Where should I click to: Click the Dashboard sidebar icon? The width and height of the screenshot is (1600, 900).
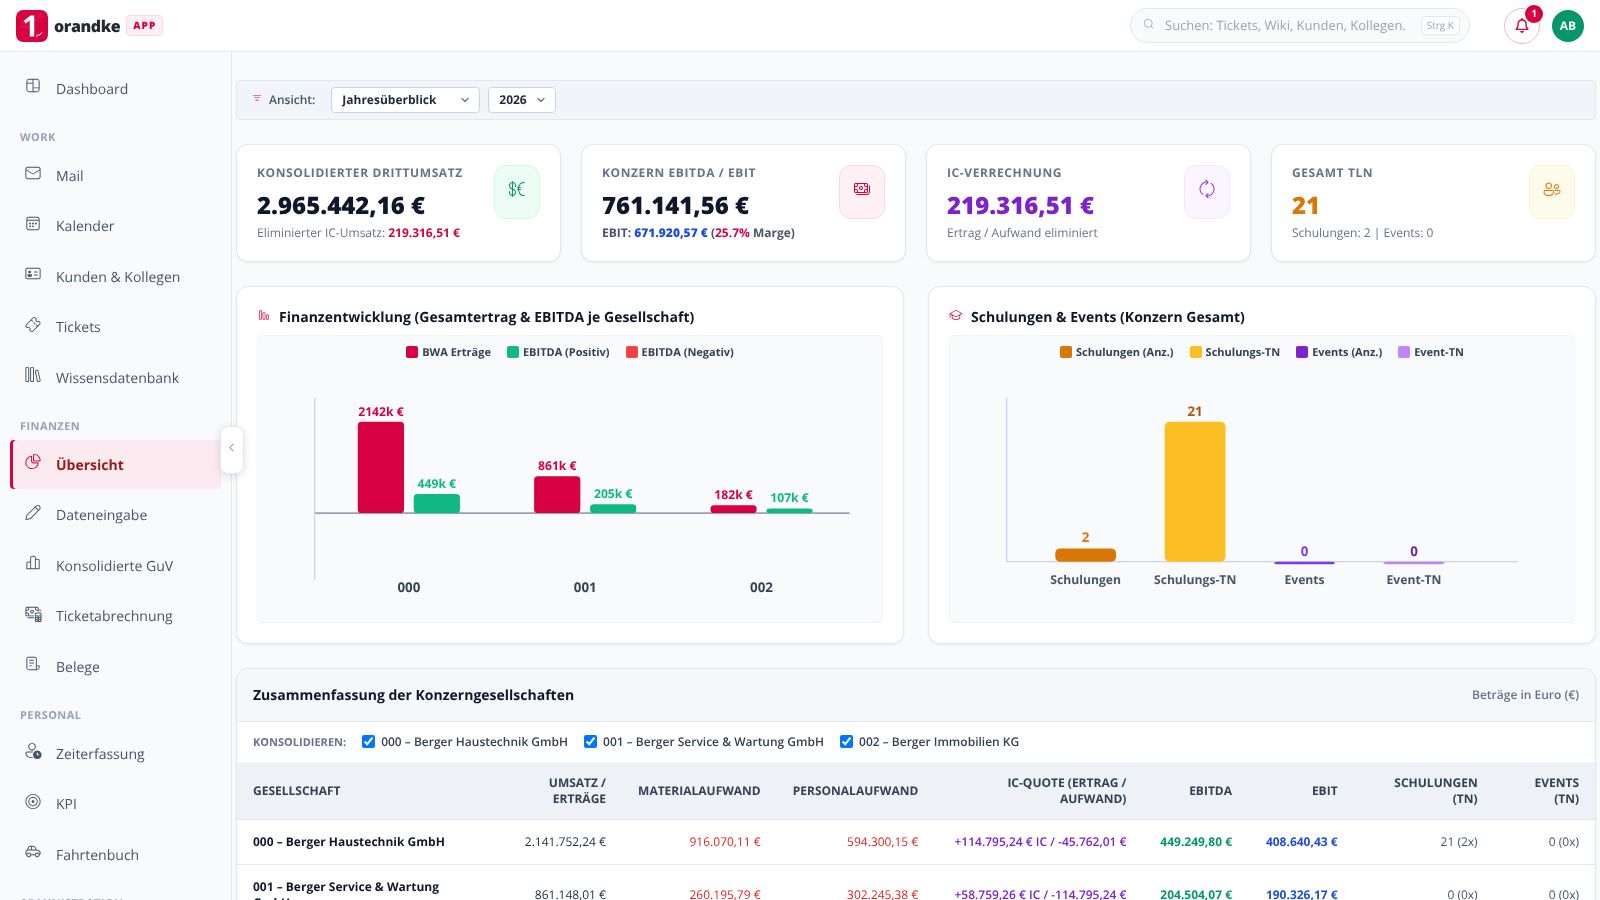click(33, 87)
